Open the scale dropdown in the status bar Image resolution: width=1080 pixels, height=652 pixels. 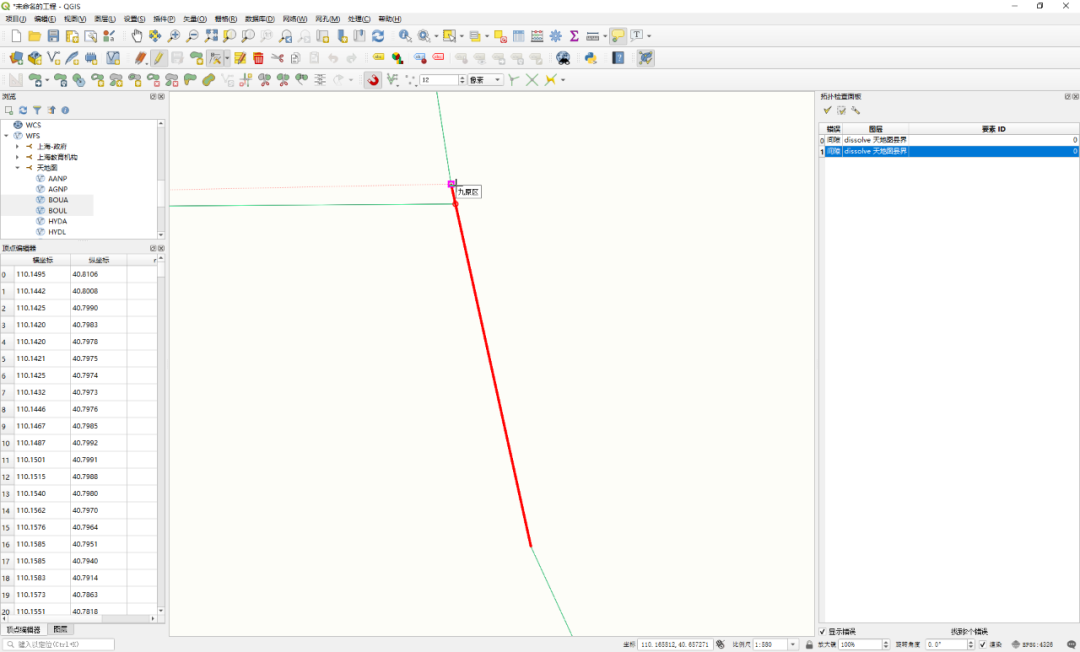793,644
